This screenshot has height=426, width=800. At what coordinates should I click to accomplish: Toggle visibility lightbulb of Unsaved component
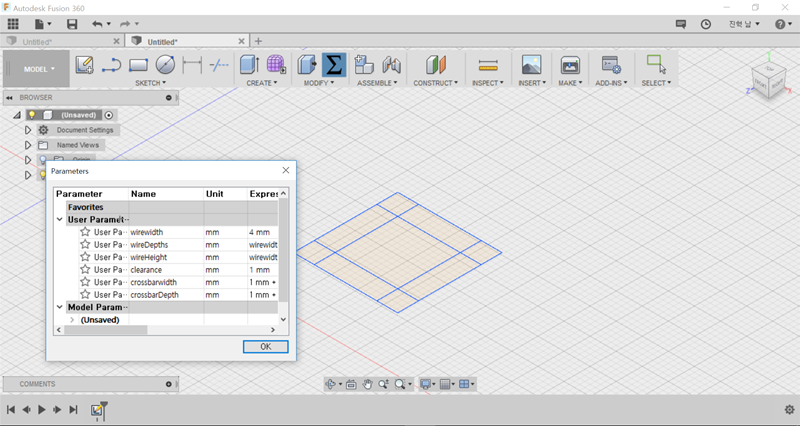point(32,115)
